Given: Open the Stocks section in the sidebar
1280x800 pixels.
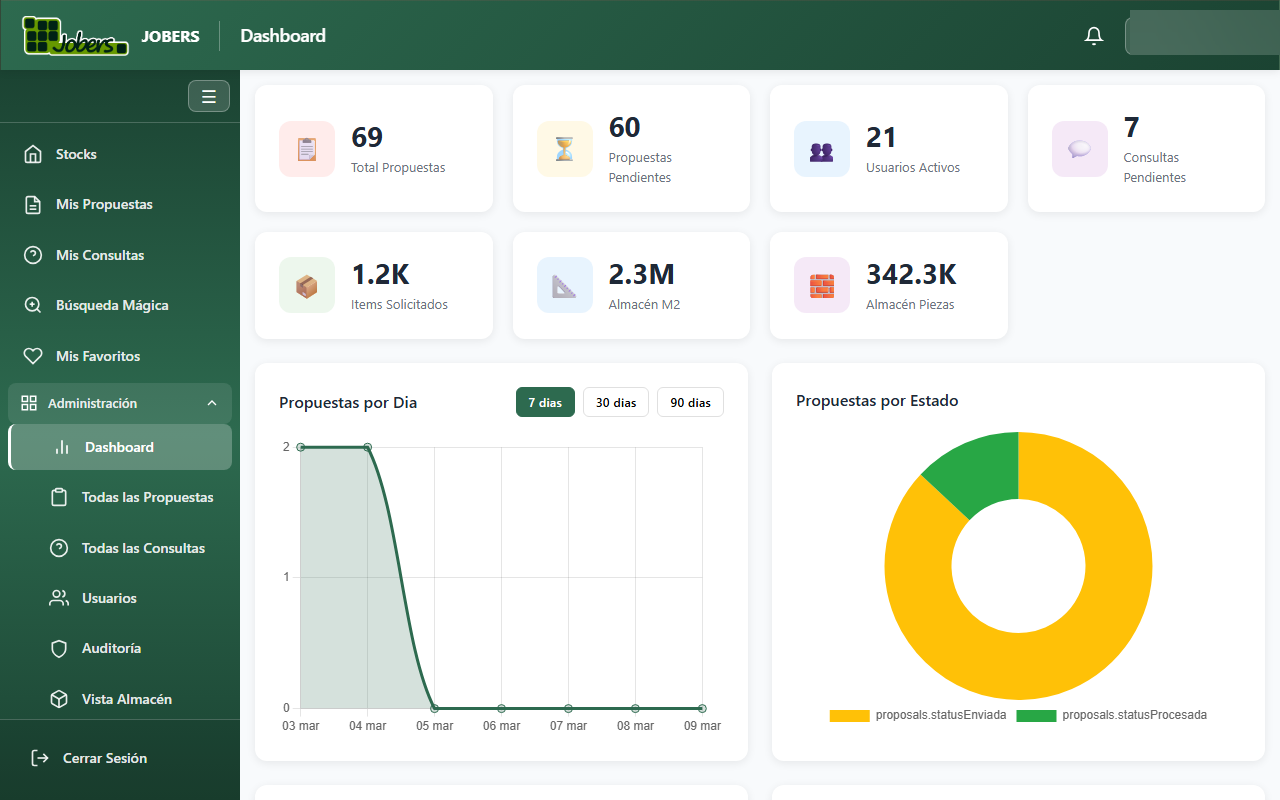Looking at the screenshot, I should click(75, 153).
